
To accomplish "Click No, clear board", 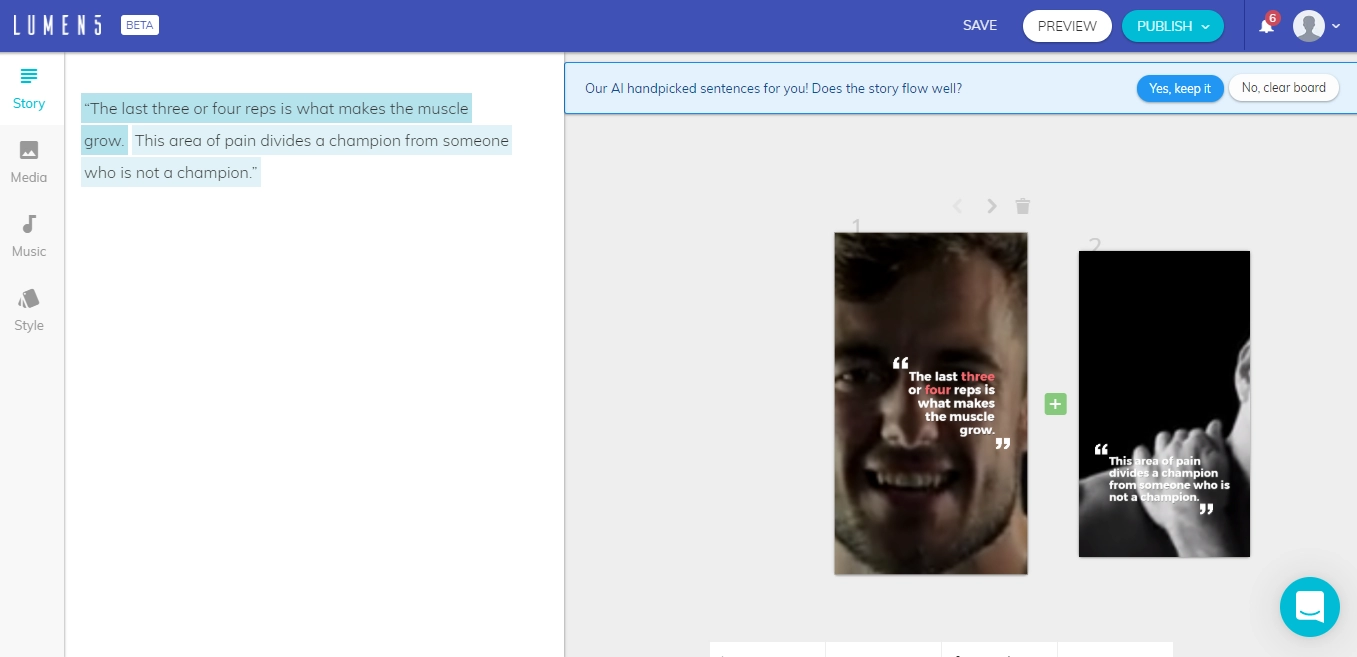I will point(1283,88).
